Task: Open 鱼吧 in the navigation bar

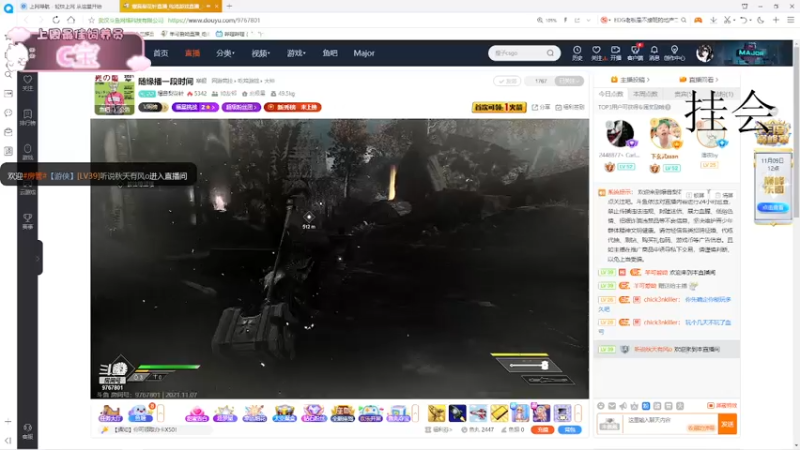Action: [x=330, y=53]
